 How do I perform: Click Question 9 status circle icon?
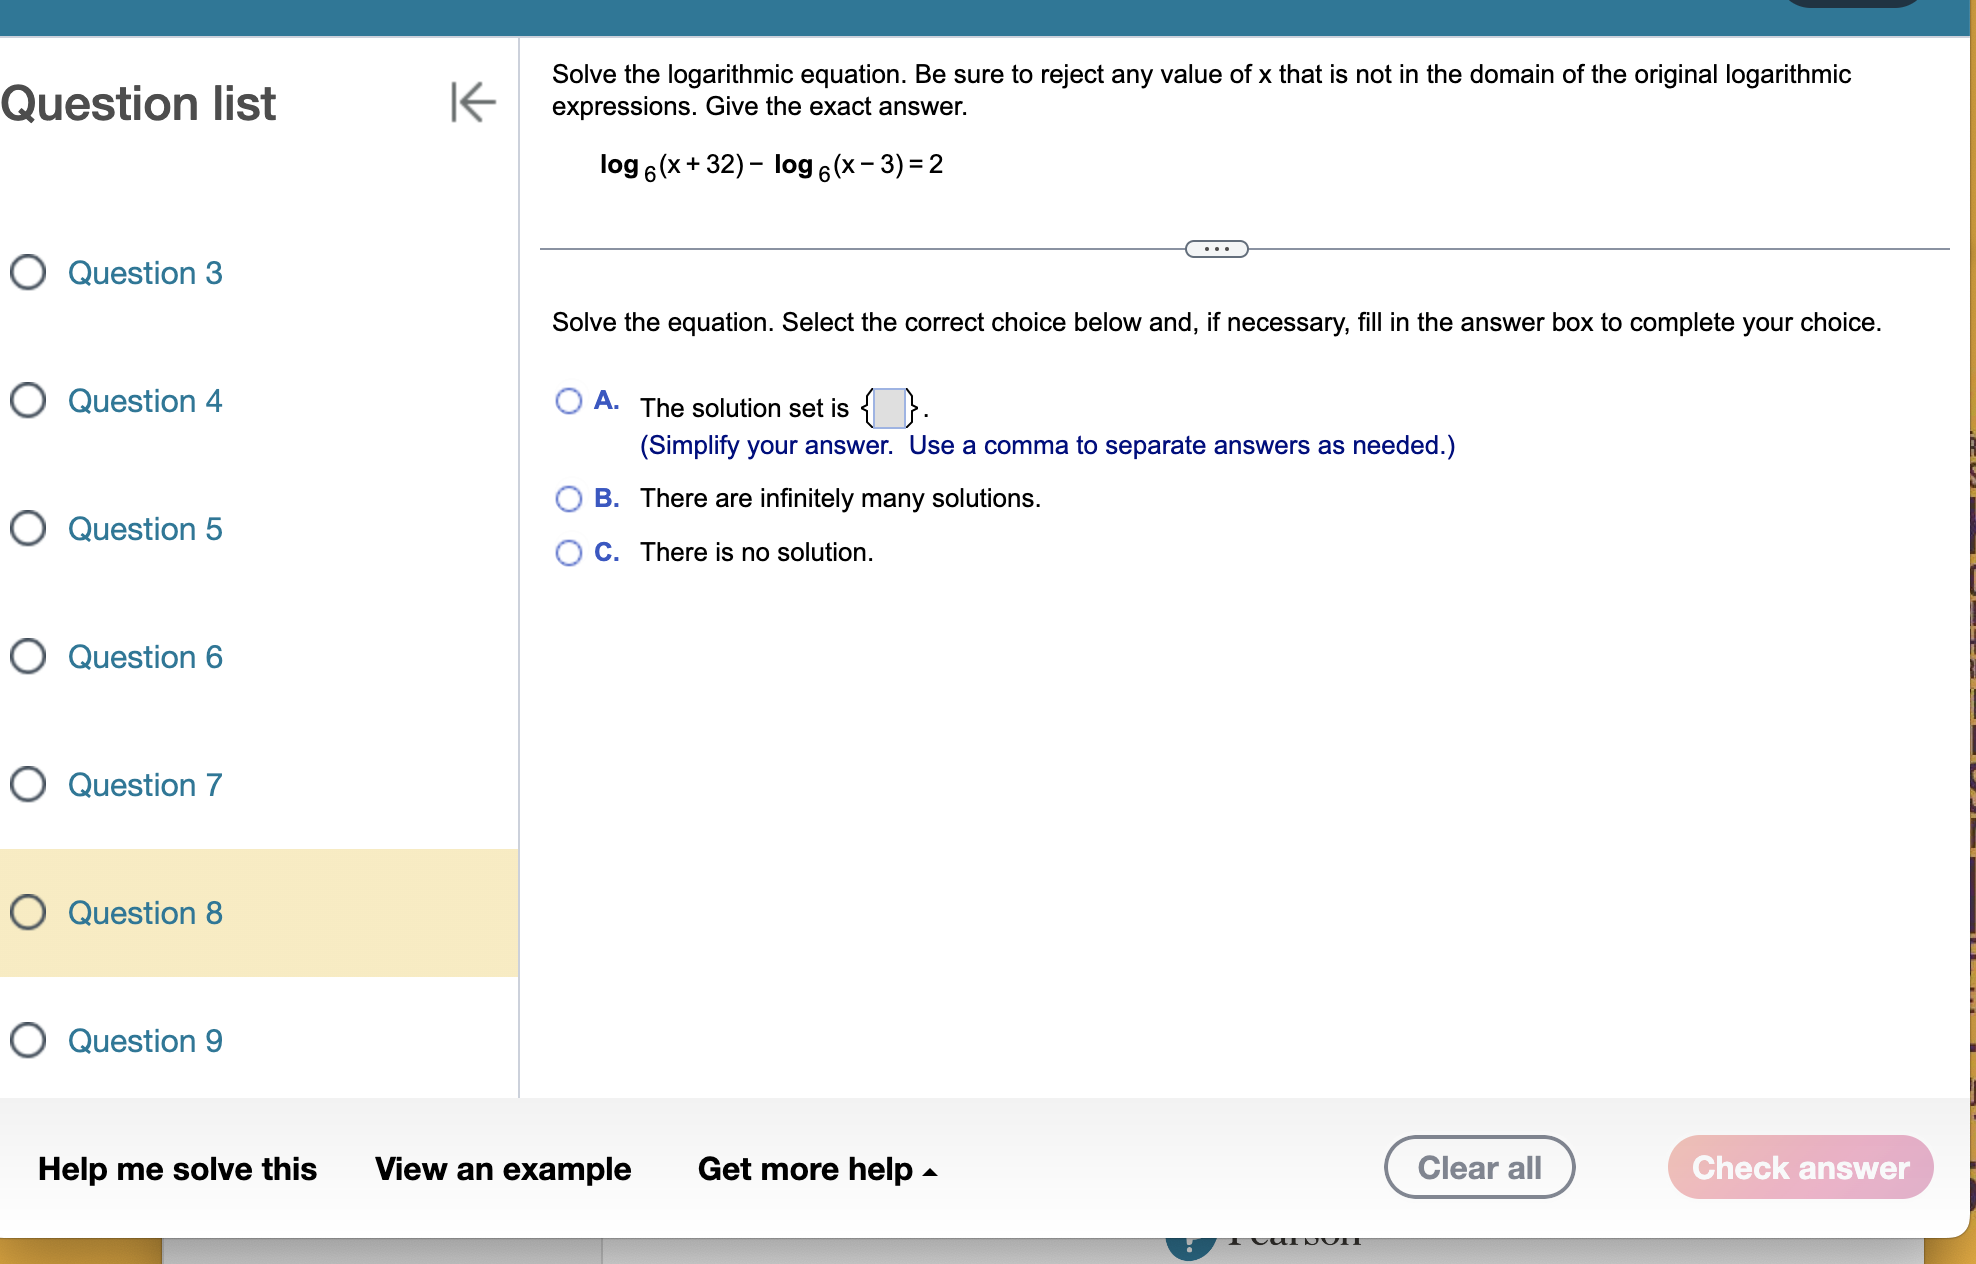pyautogui.click(x=28, y=1040)
